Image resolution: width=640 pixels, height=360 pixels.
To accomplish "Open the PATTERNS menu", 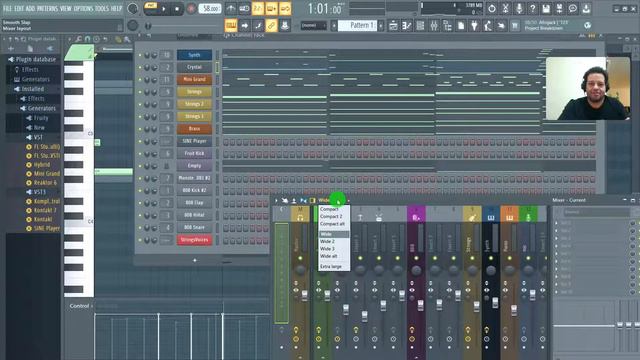I will pos(47,8).
